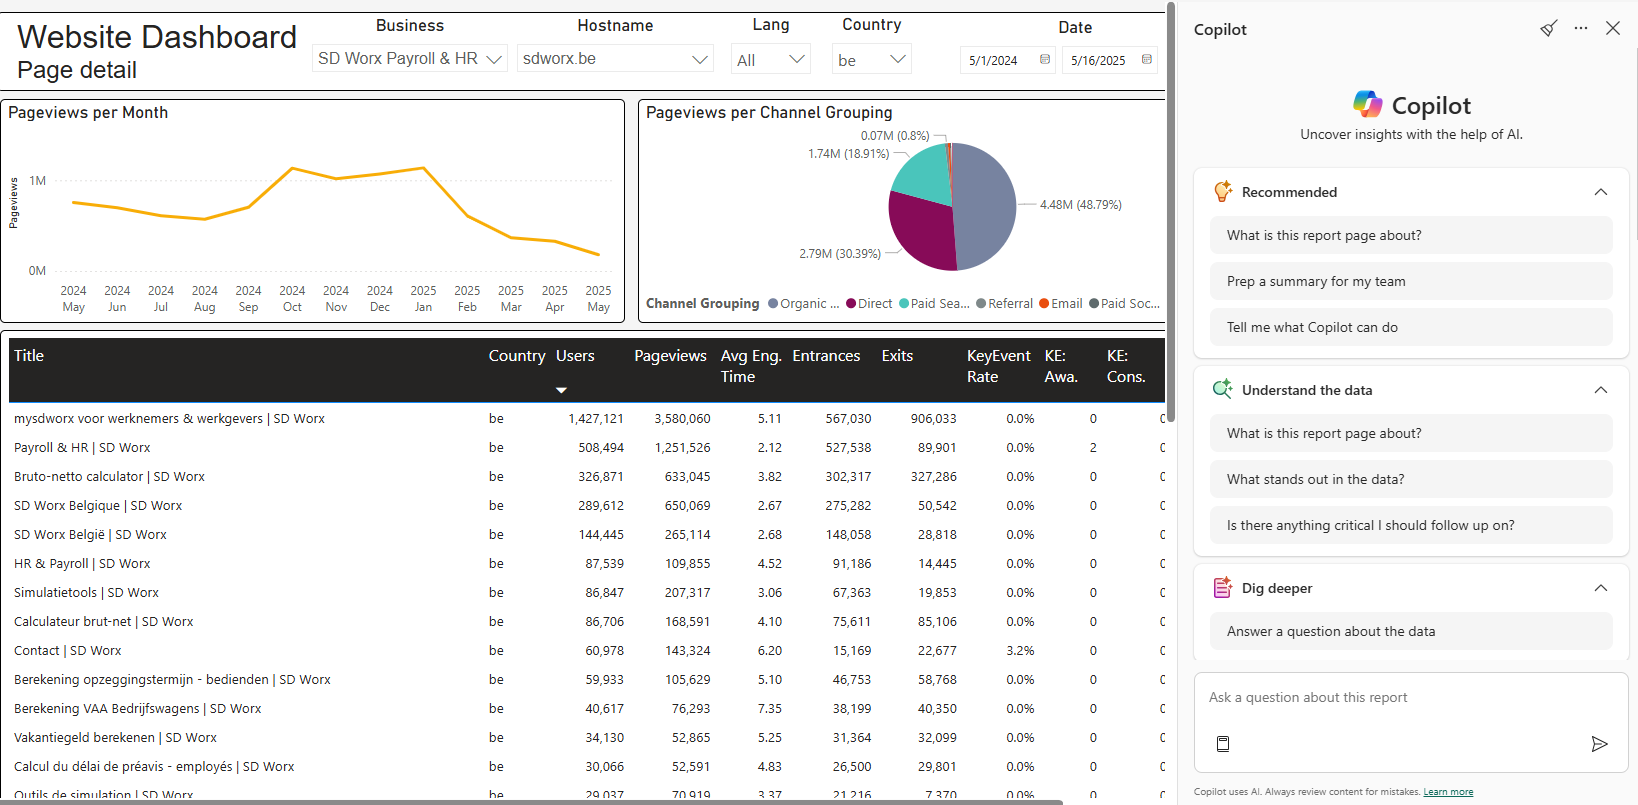
Task: Open the Hostname dropdown sdworx.be
Action: point(615,59)
